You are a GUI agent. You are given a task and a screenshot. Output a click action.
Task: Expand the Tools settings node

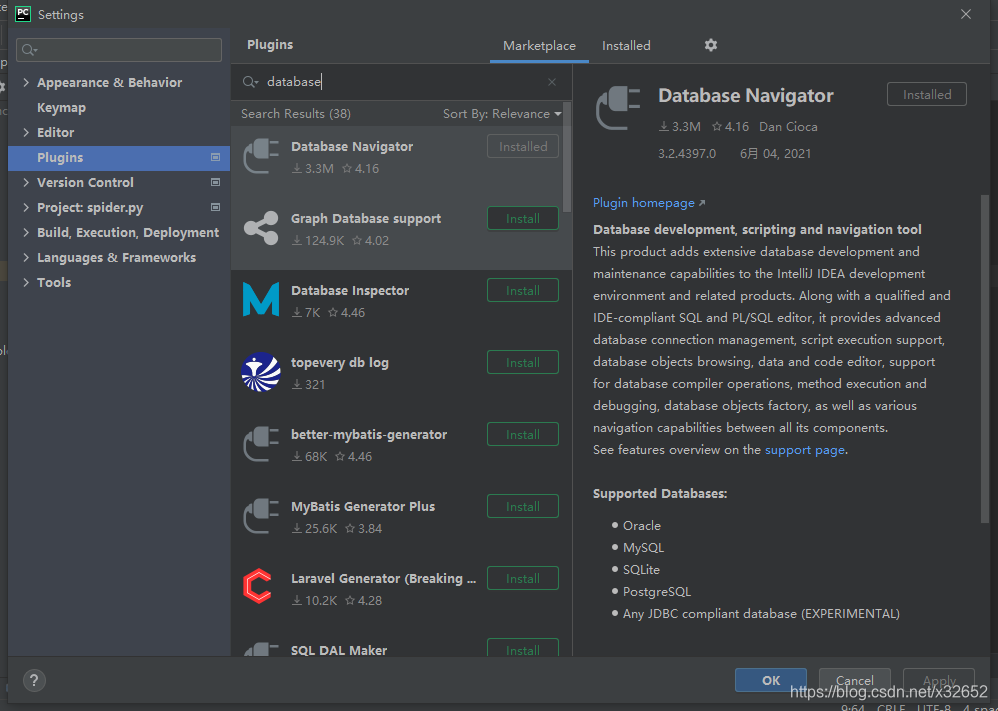point(26,282)
